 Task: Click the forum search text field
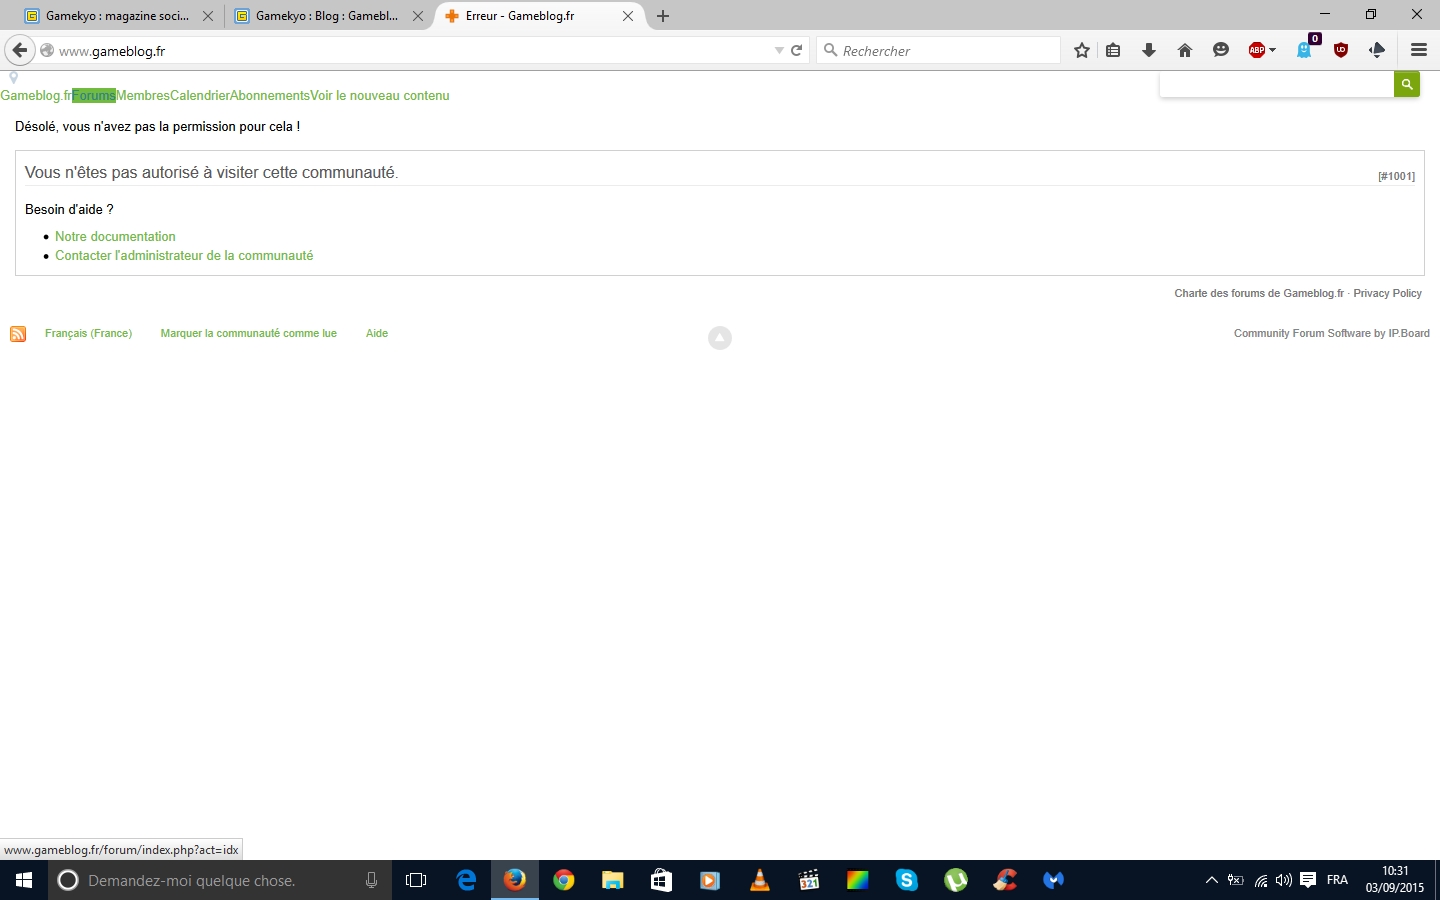coord(1277,84)
